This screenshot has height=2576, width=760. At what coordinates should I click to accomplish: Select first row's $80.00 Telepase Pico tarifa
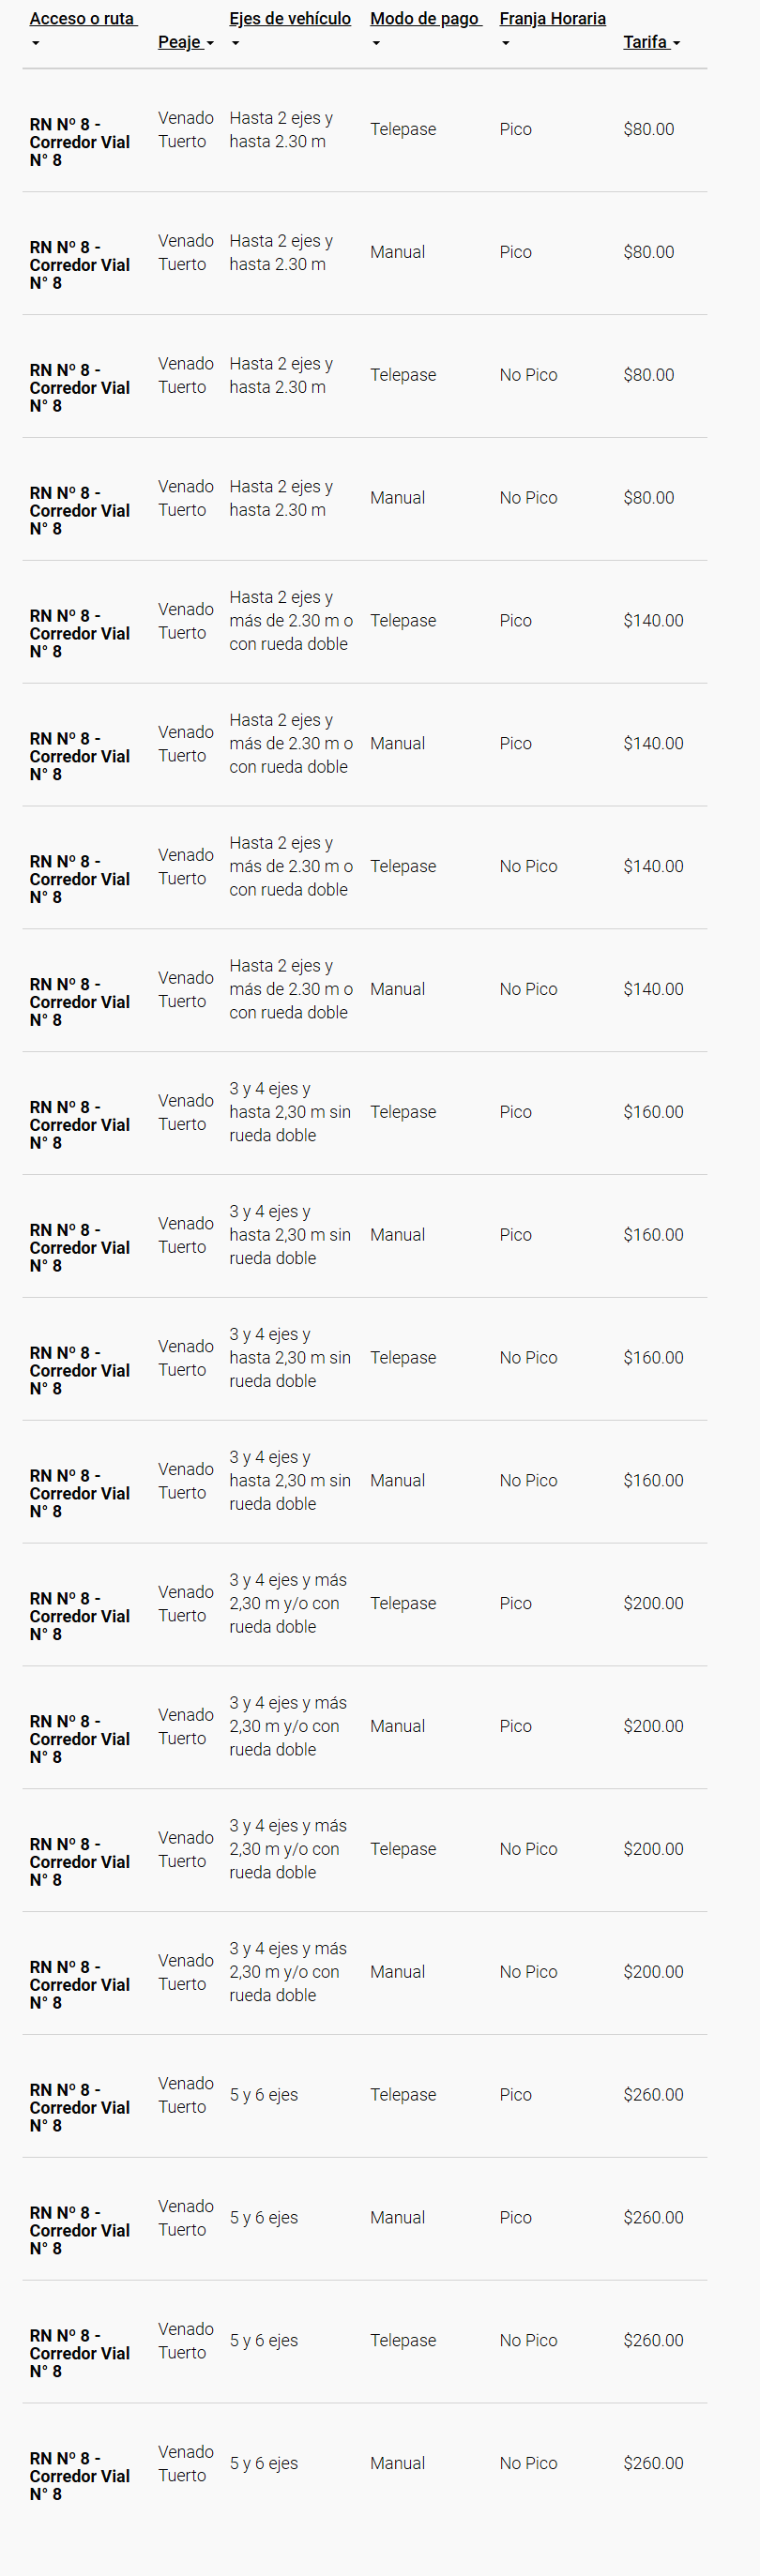[x=649, y=129]
